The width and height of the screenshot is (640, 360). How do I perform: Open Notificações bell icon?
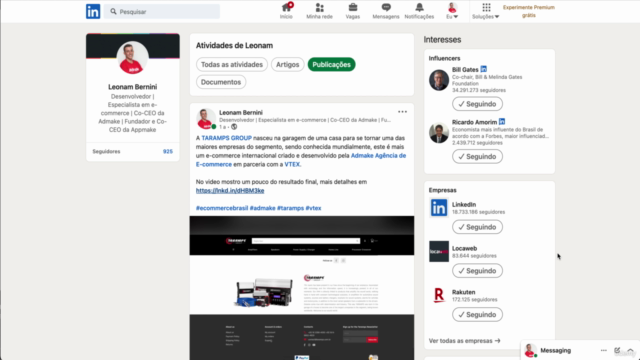[x=419, y=11]
